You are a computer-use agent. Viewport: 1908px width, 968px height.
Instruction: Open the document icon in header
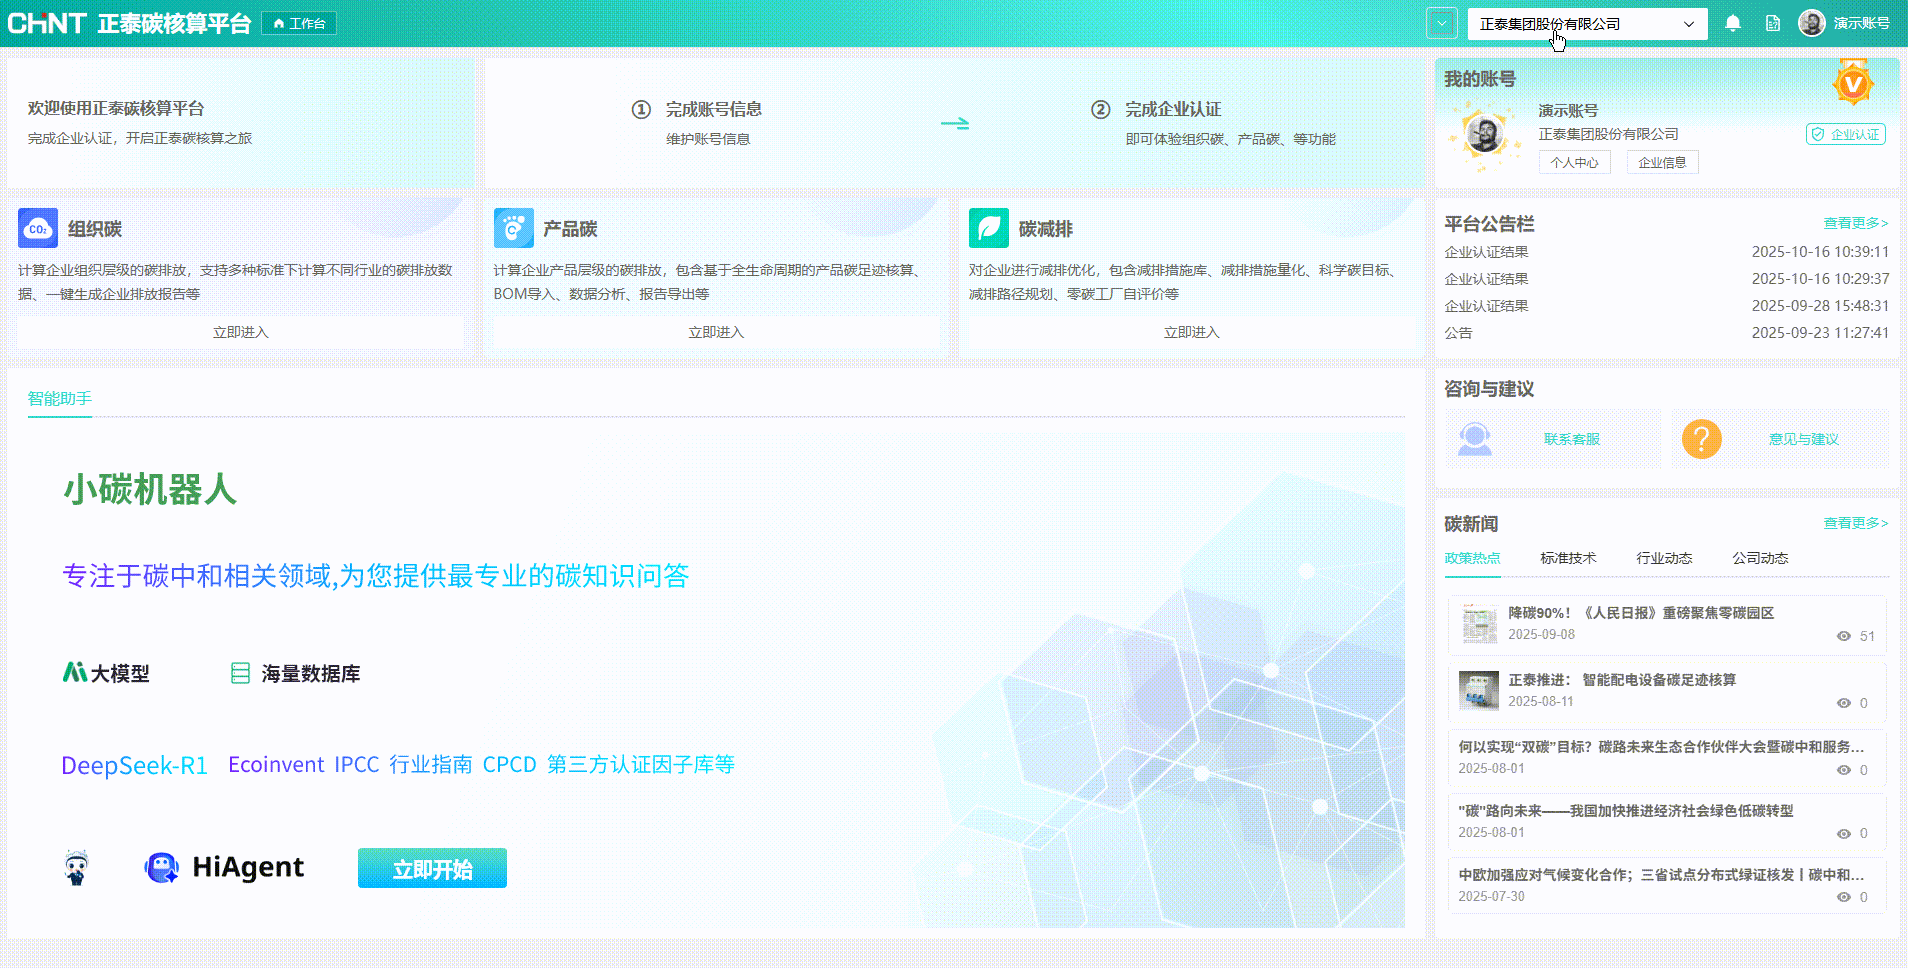click(1773, 23)
